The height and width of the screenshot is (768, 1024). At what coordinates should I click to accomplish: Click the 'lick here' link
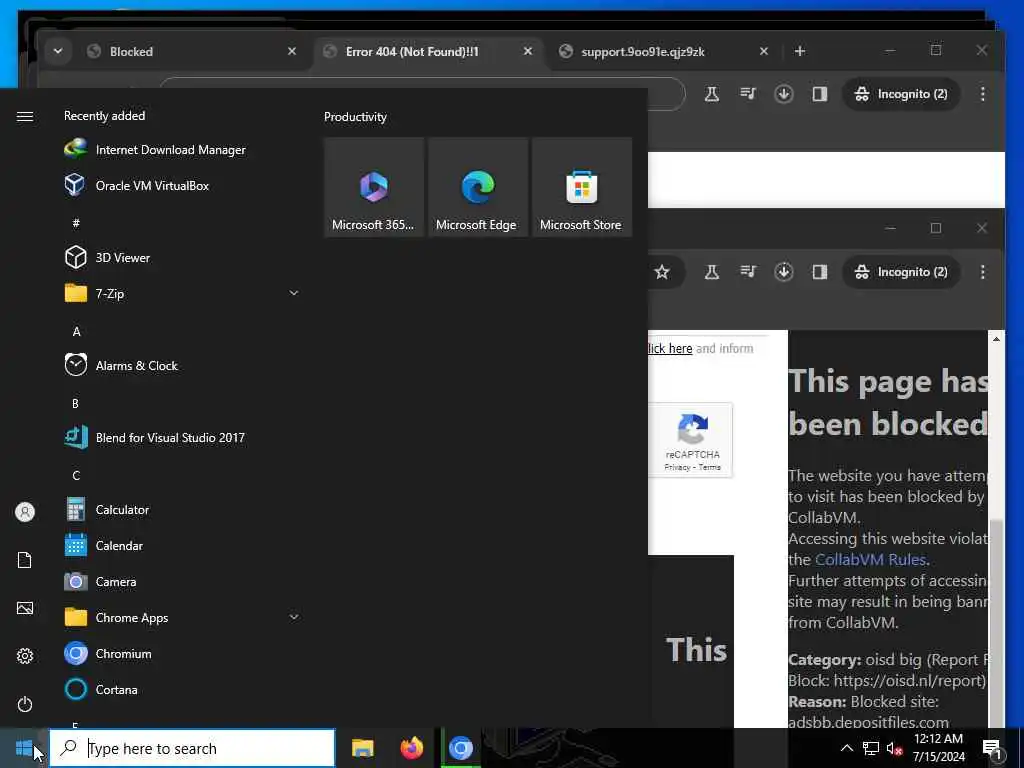pos(670,349)
